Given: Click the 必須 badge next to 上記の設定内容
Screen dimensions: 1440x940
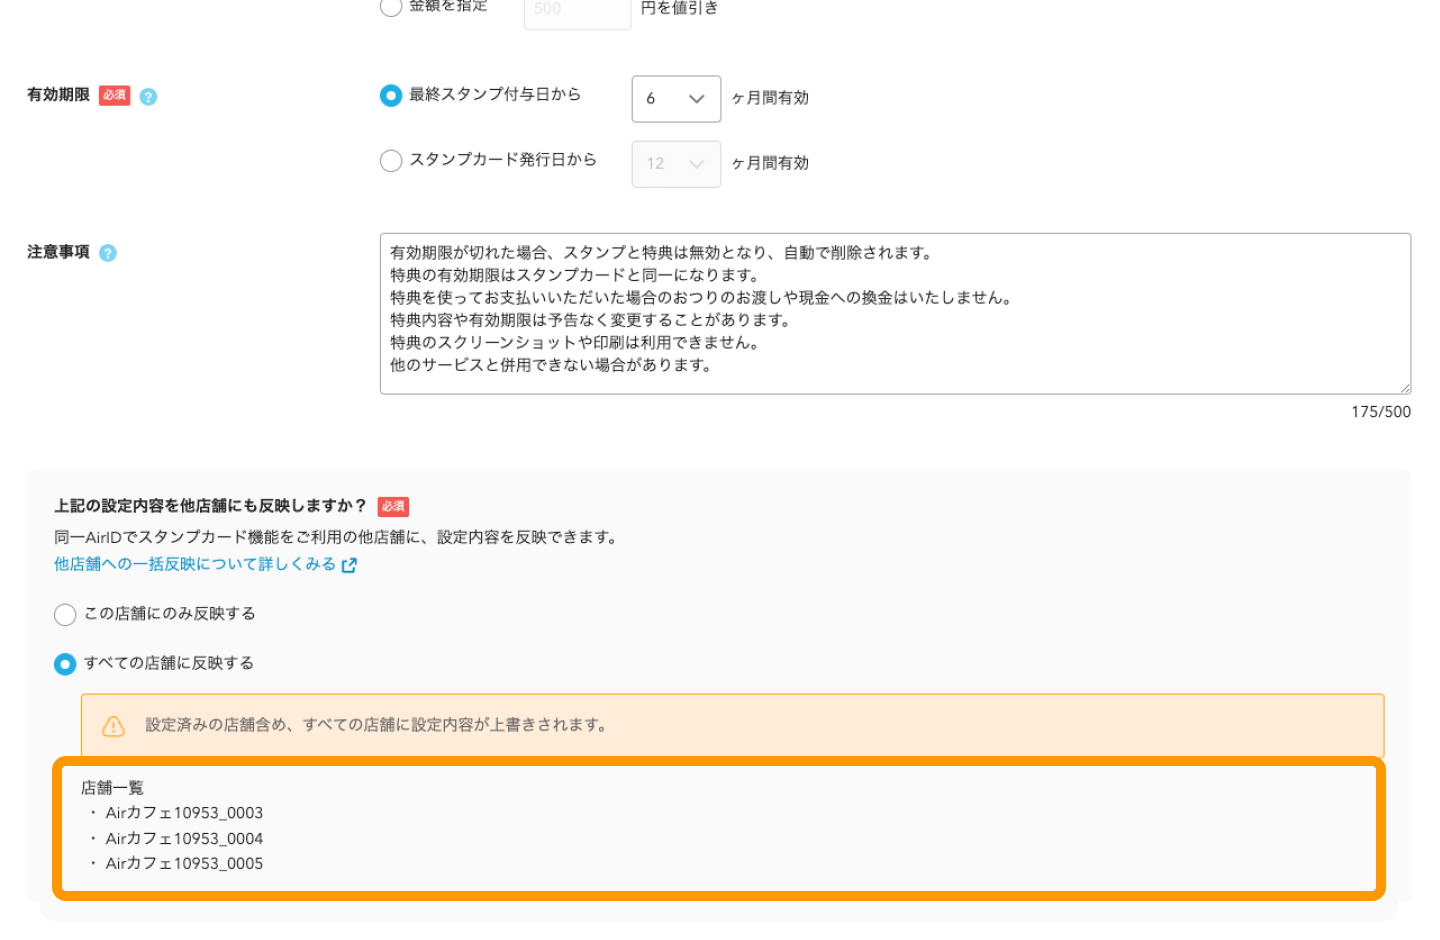Looking at the screenshot, I should coord(393,507).
